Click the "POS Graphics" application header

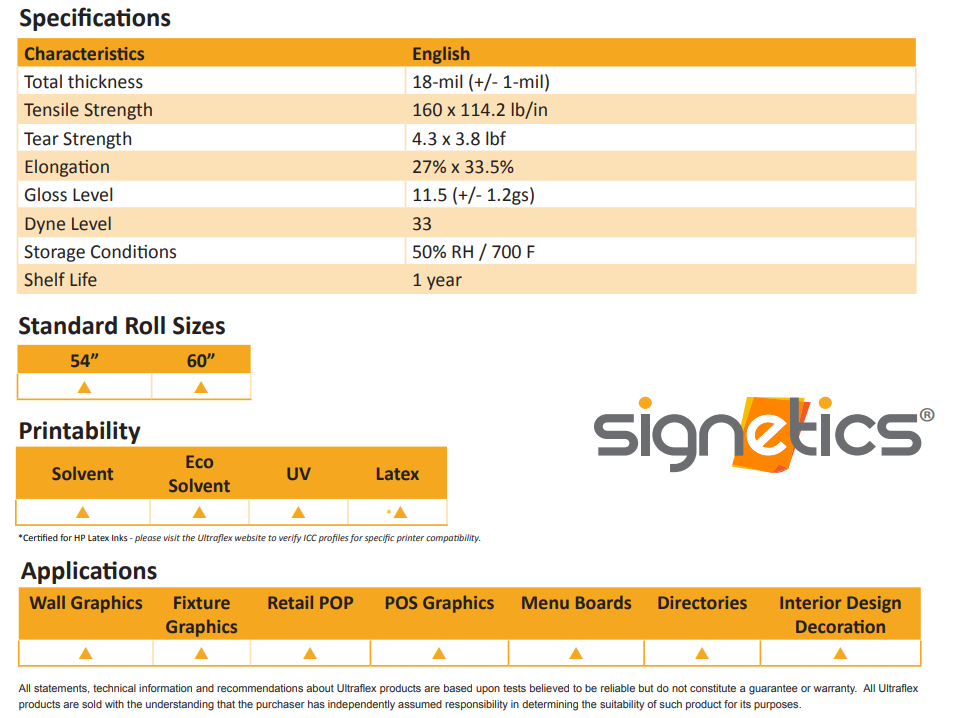point(439,603)
